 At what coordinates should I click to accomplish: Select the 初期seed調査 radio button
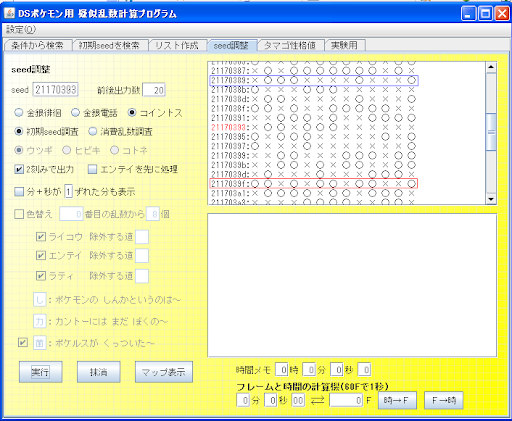click(19, 131)
